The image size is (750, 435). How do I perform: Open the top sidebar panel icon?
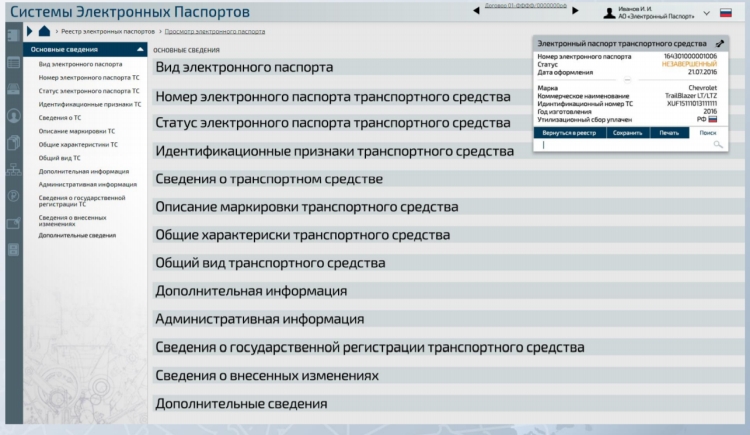tap(13, 35)
